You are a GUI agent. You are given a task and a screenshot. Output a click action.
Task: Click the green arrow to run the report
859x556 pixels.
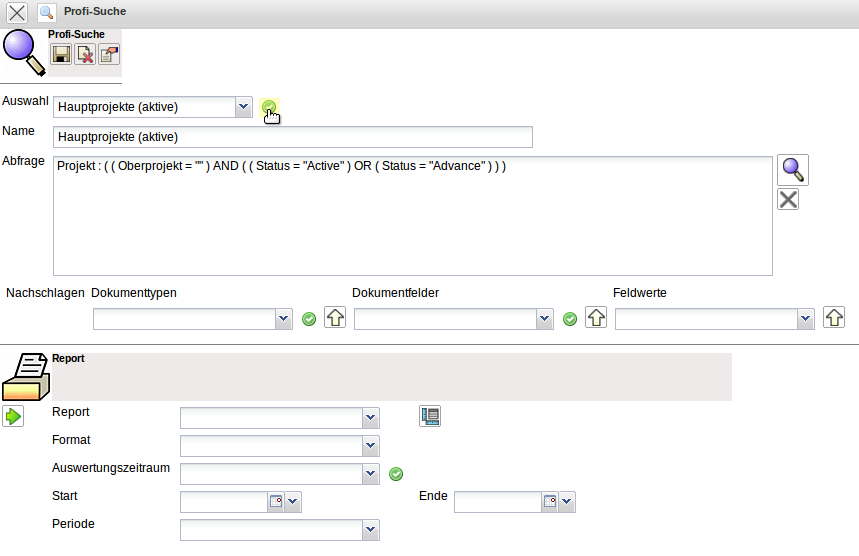coord(13,416)
